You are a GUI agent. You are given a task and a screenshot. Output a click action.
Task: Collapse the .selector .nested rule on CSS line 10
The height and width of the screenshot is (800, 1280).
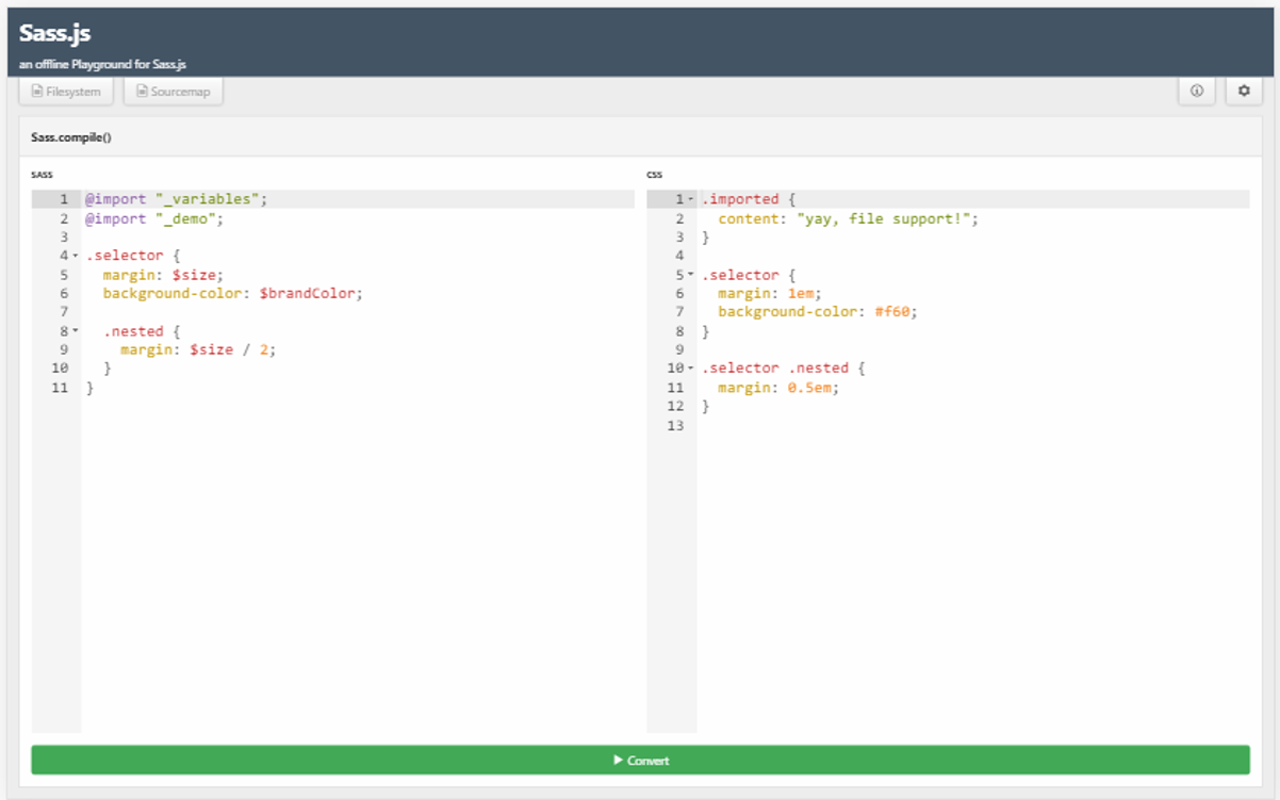pyautogui.click(x=690, y=368)
